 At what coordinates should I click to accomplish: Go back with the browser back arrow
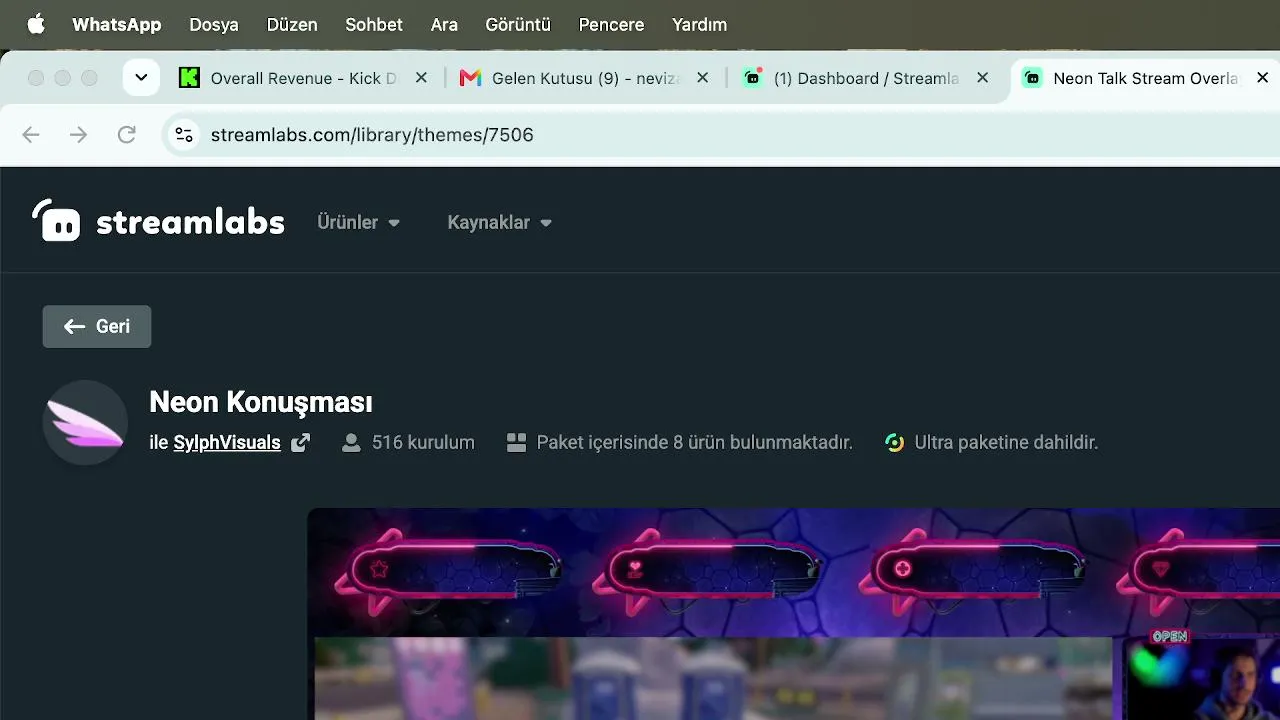point(31,135)
